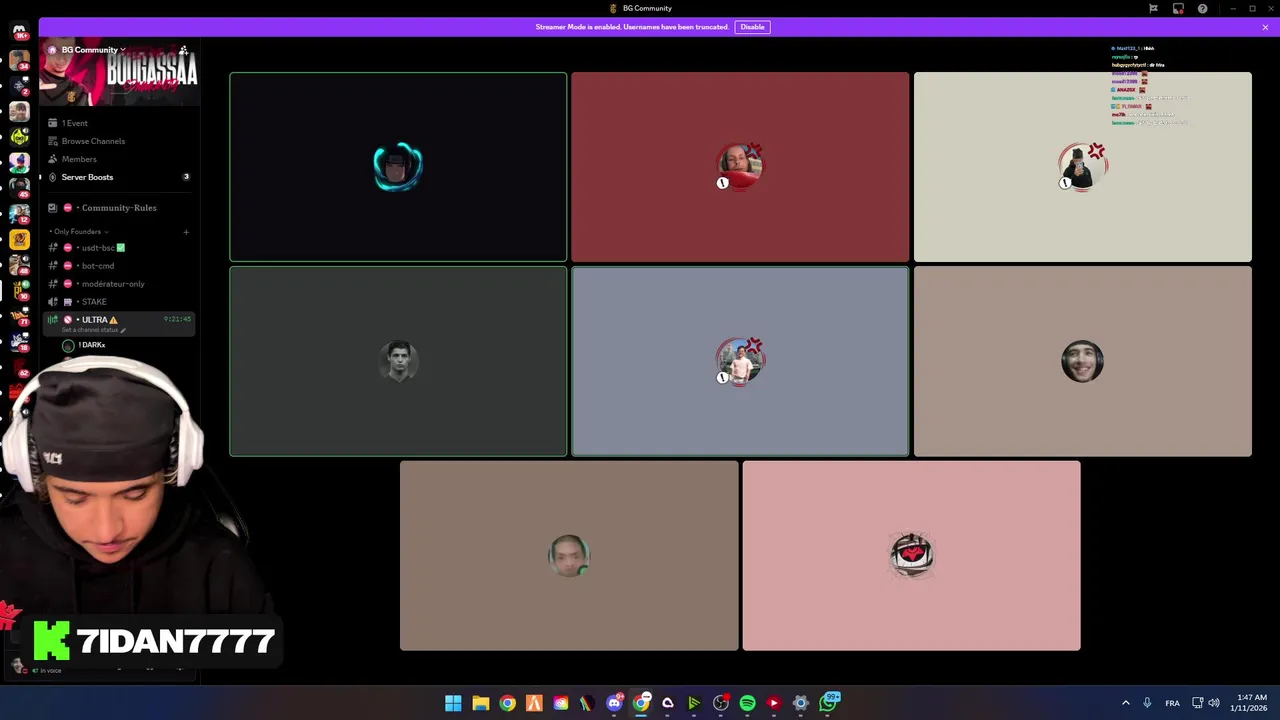
Task: Show hidden system tray icons
Action: tap(1125, 703)
